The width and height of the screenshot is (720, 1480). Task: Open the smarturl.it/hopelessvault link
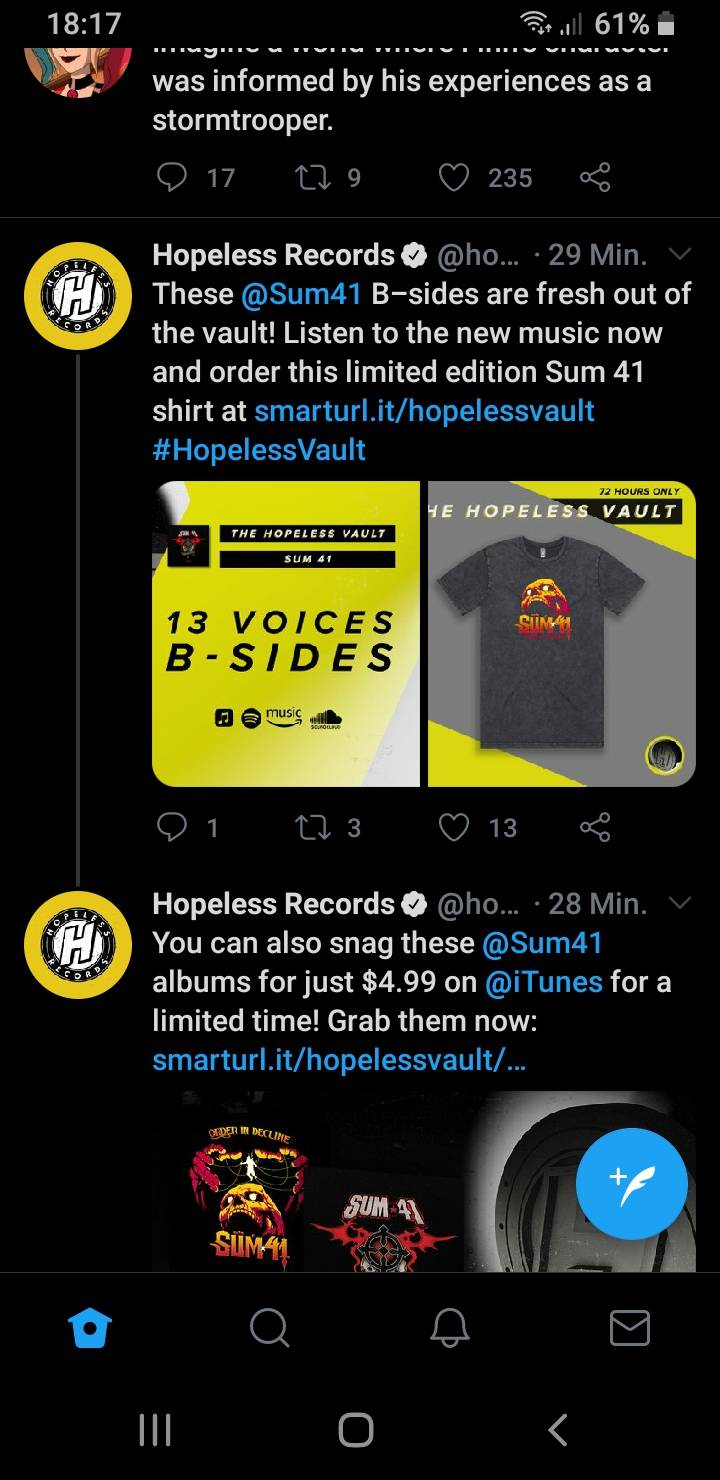point(425,411)
